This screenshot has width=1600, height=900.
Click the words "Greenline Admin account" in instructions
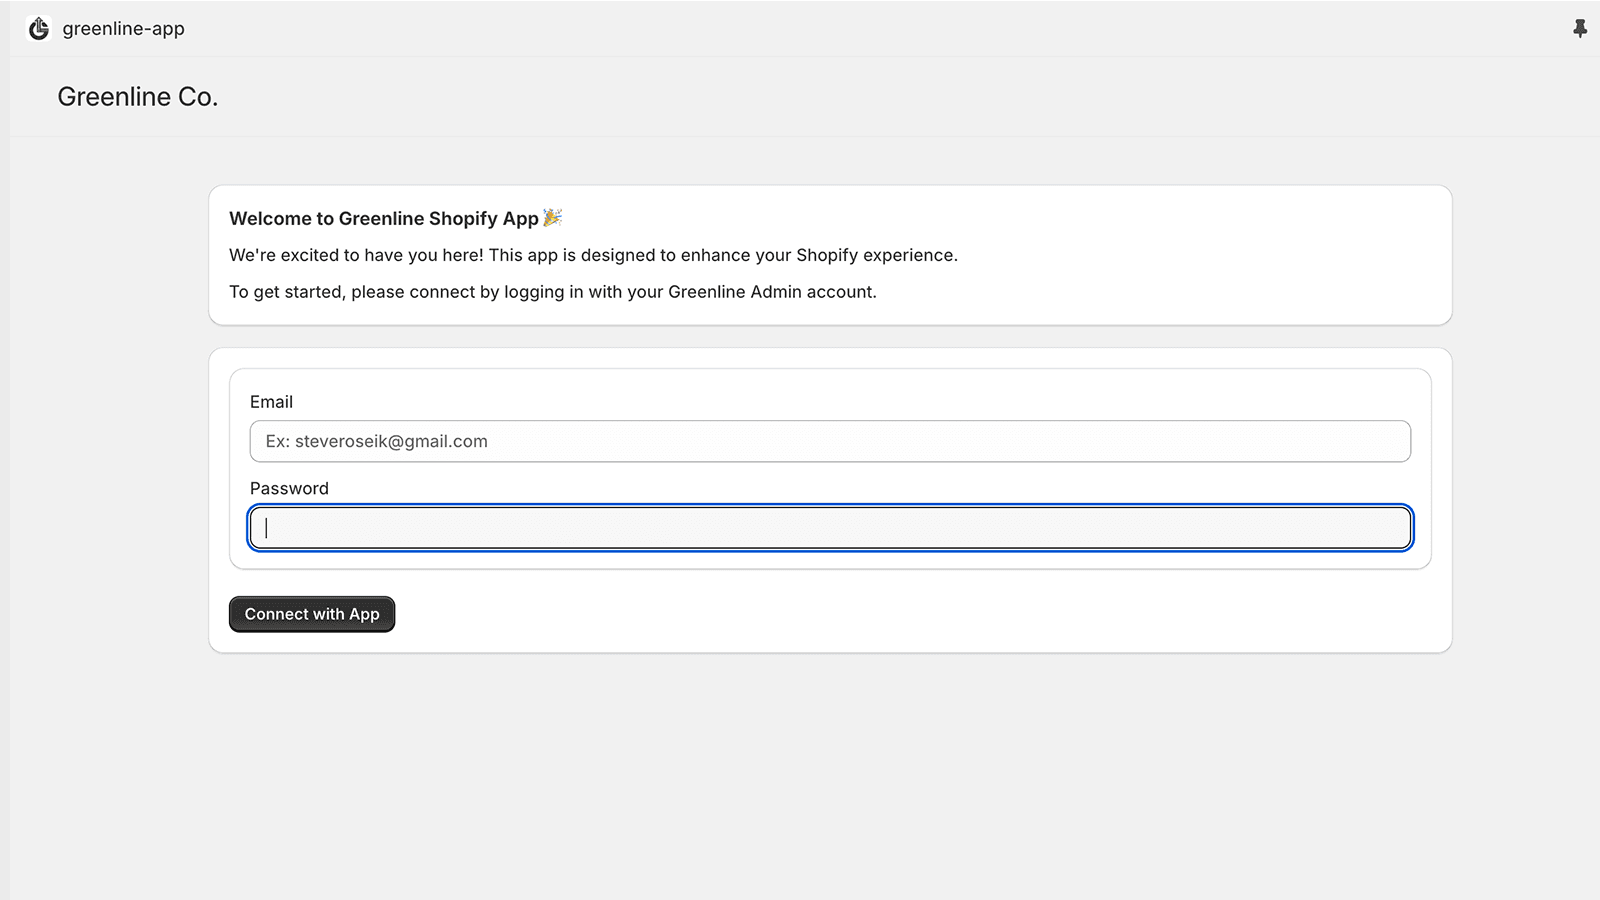[770, 292]
